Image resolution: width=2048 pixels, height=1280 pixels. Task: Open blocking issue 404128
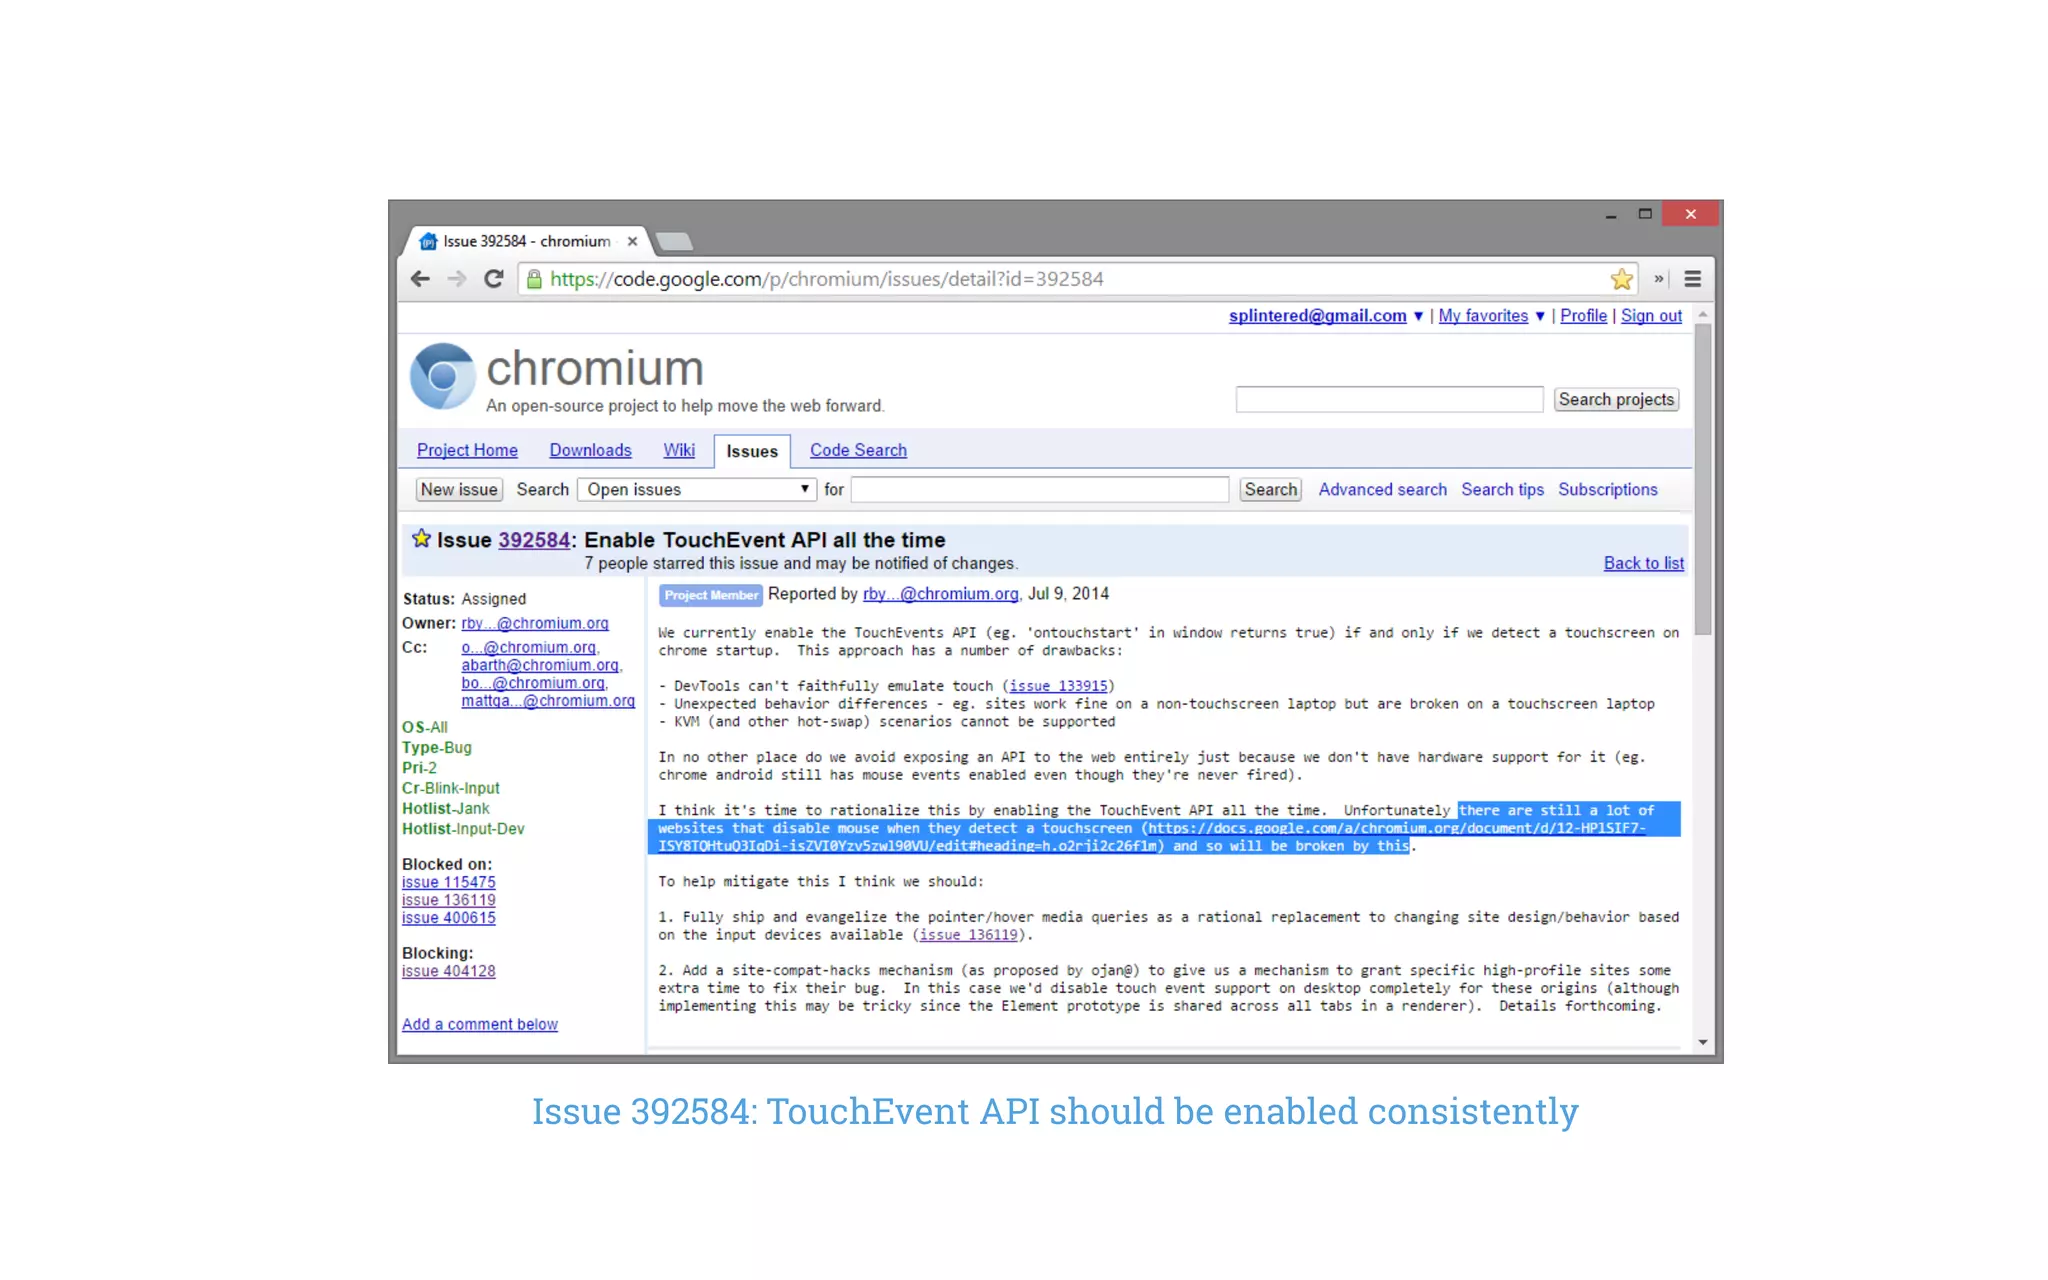448,971
